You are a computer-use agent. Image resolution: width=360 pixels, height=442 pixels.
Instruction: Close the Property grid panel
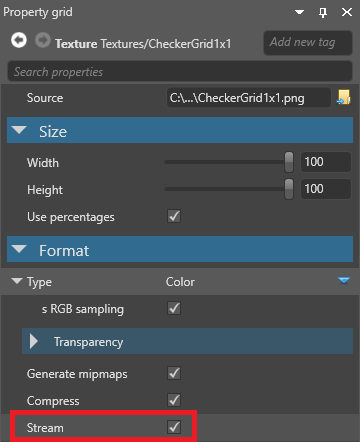[347, 12]
